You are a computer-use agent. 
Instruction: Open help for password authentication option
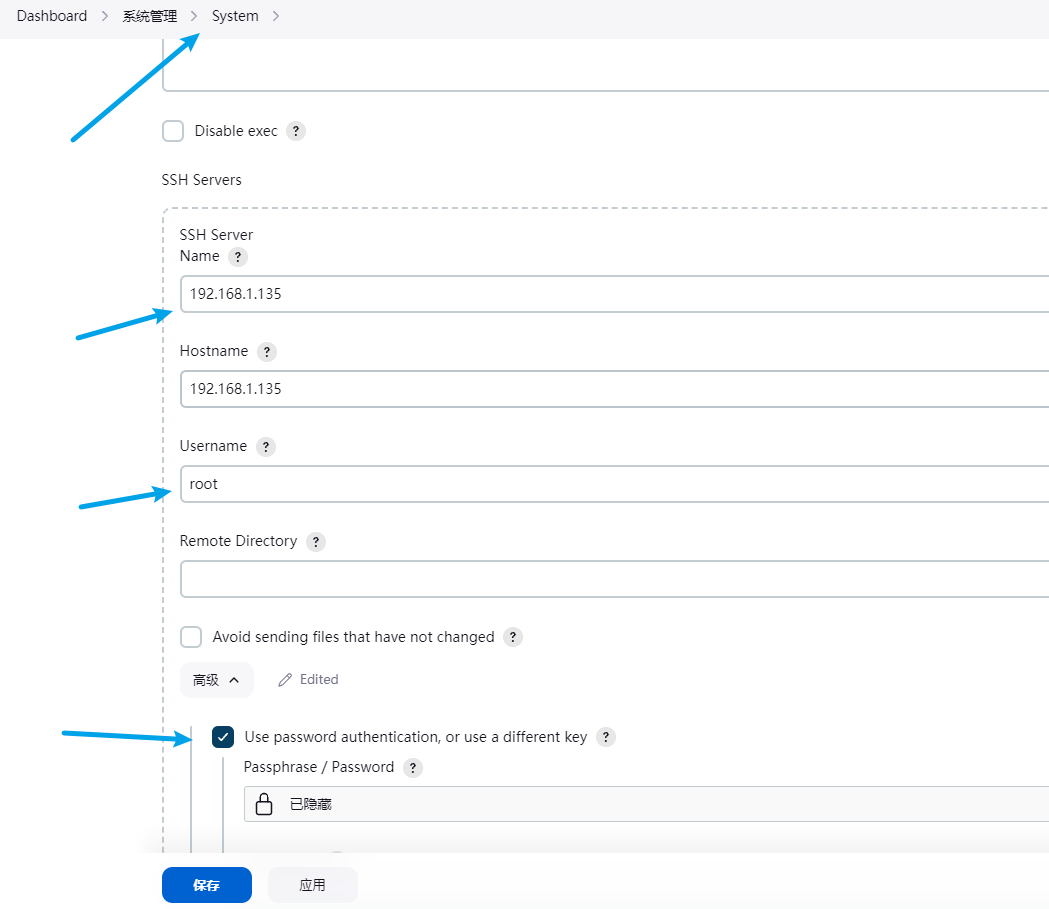click(x=605, y=737)
